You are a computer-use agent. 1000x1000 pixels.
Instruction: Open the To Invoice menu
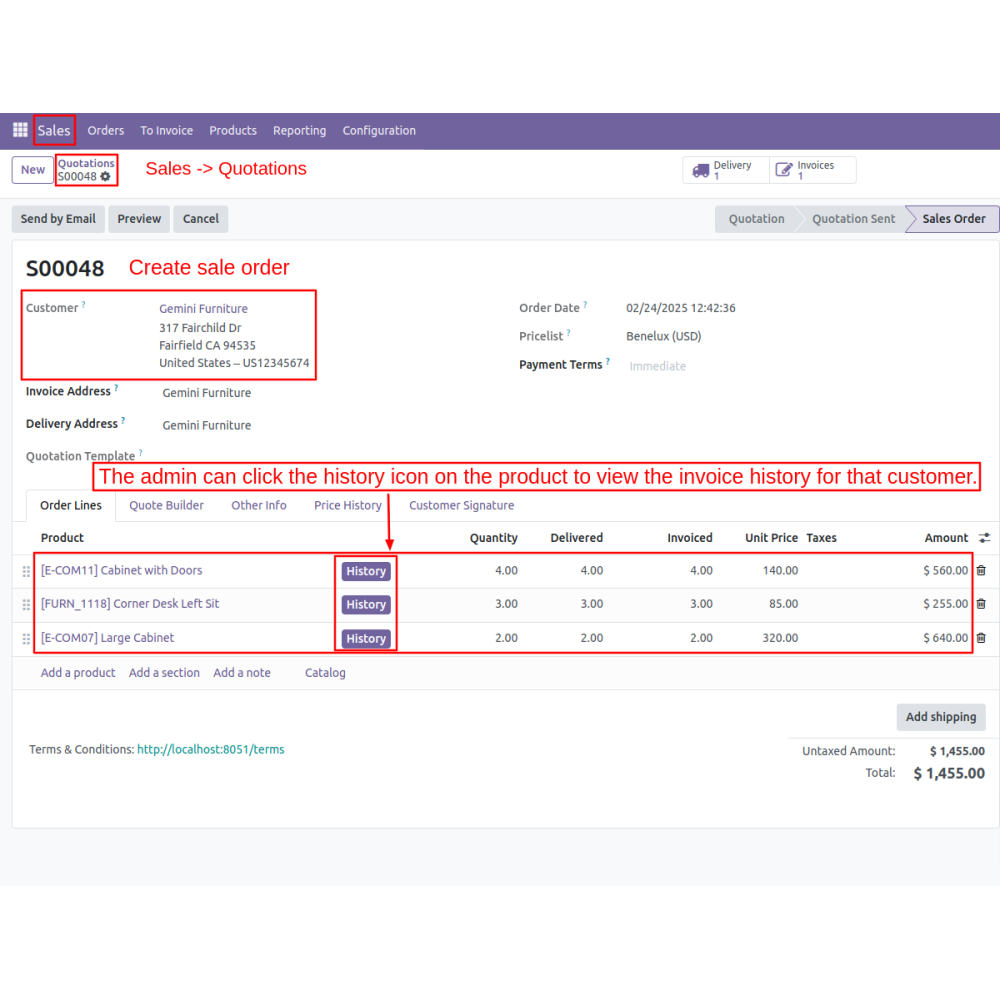click(x=166, y=130)
